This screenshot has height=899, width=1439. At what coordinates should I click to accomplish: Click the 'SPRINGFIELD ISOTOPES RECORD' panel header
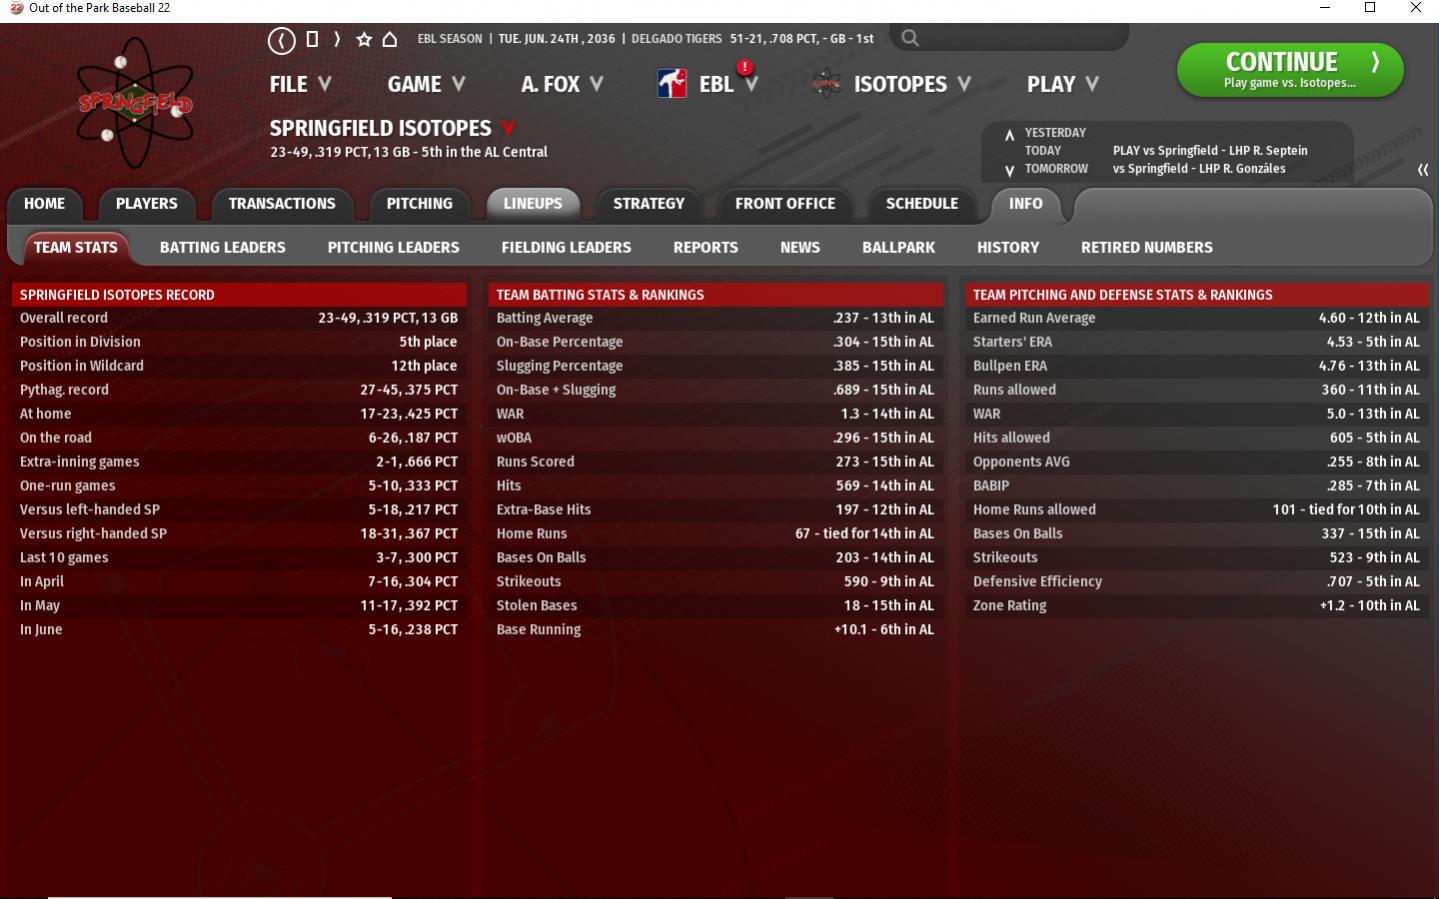coord(239,295)
